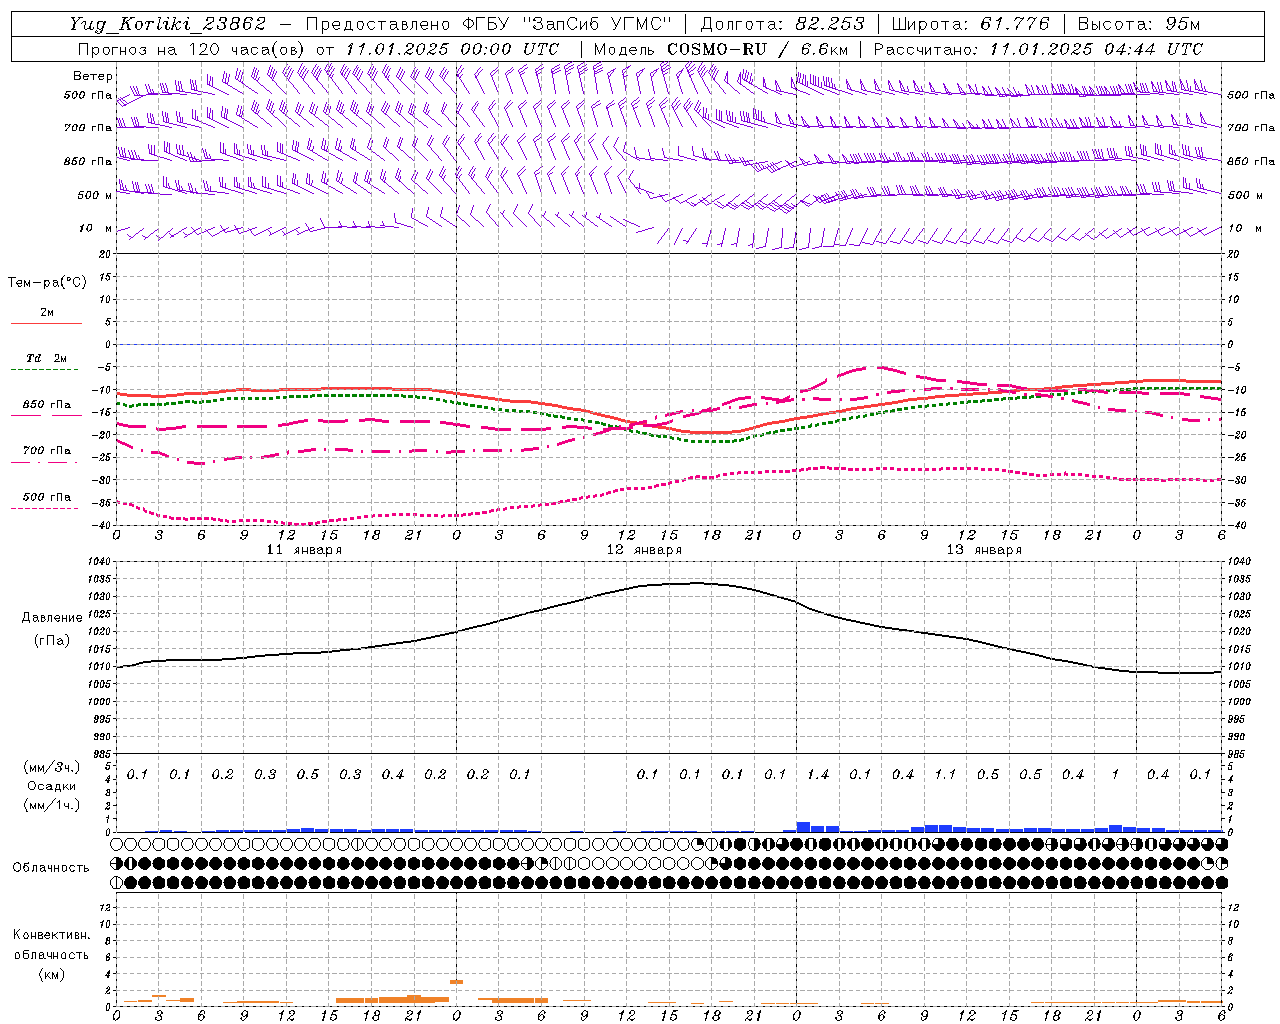Screen dimensions: 1280x1024
Task: Click the tallest blue precipitation bar
Action: click(803, 827)
